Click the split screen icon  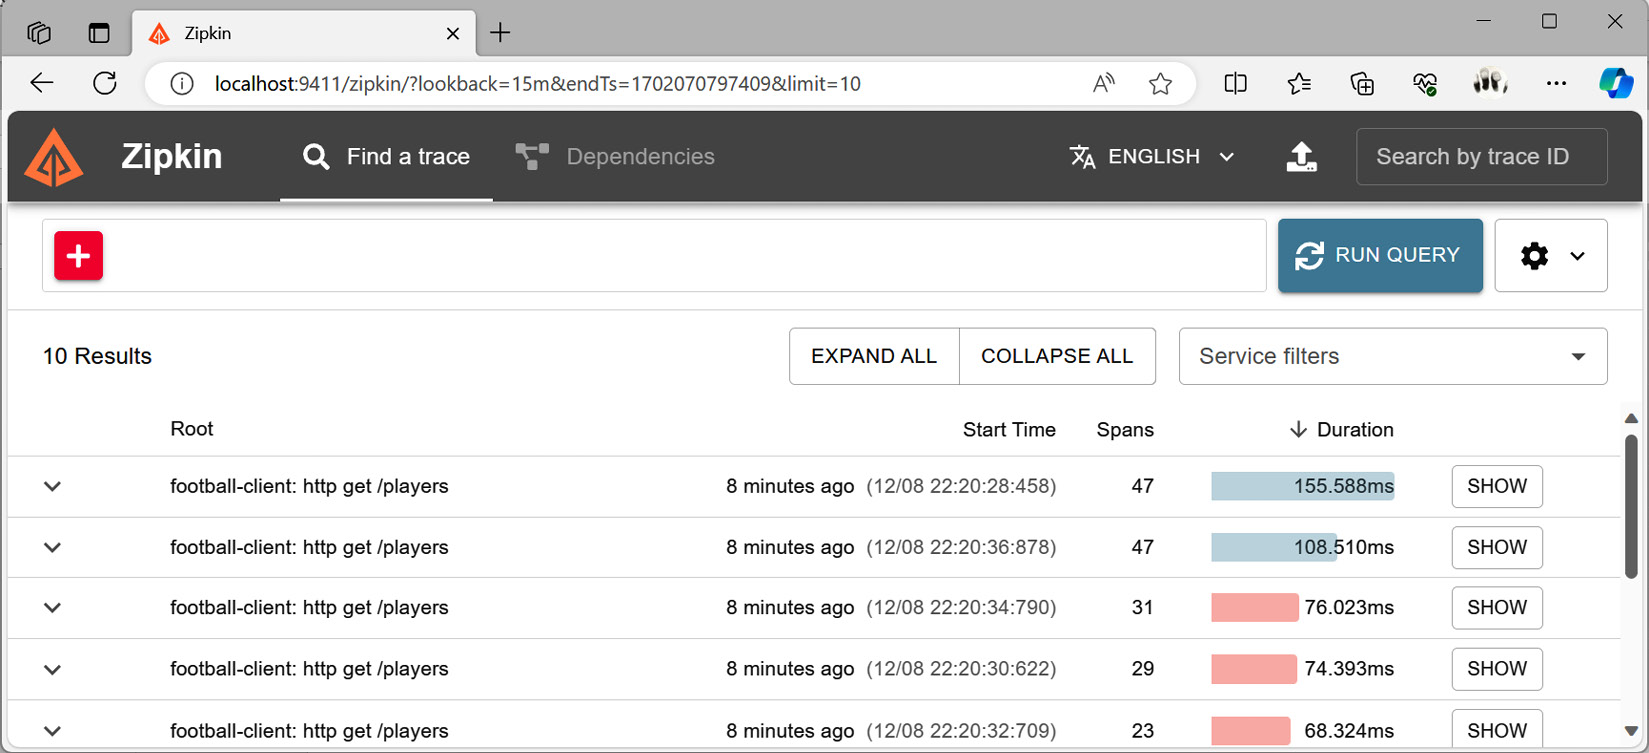1236,84
